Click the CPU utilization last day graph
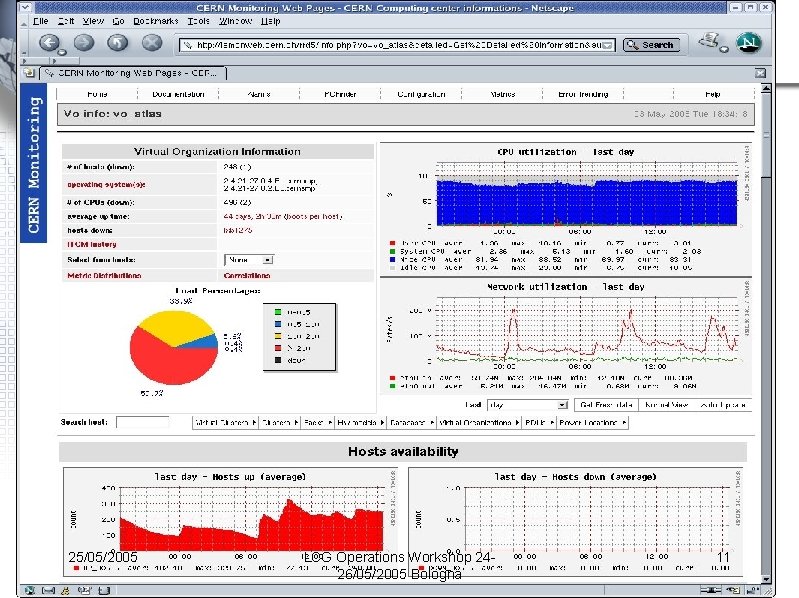The width and height of the screenshot is (799, 598). click(566, 209)
